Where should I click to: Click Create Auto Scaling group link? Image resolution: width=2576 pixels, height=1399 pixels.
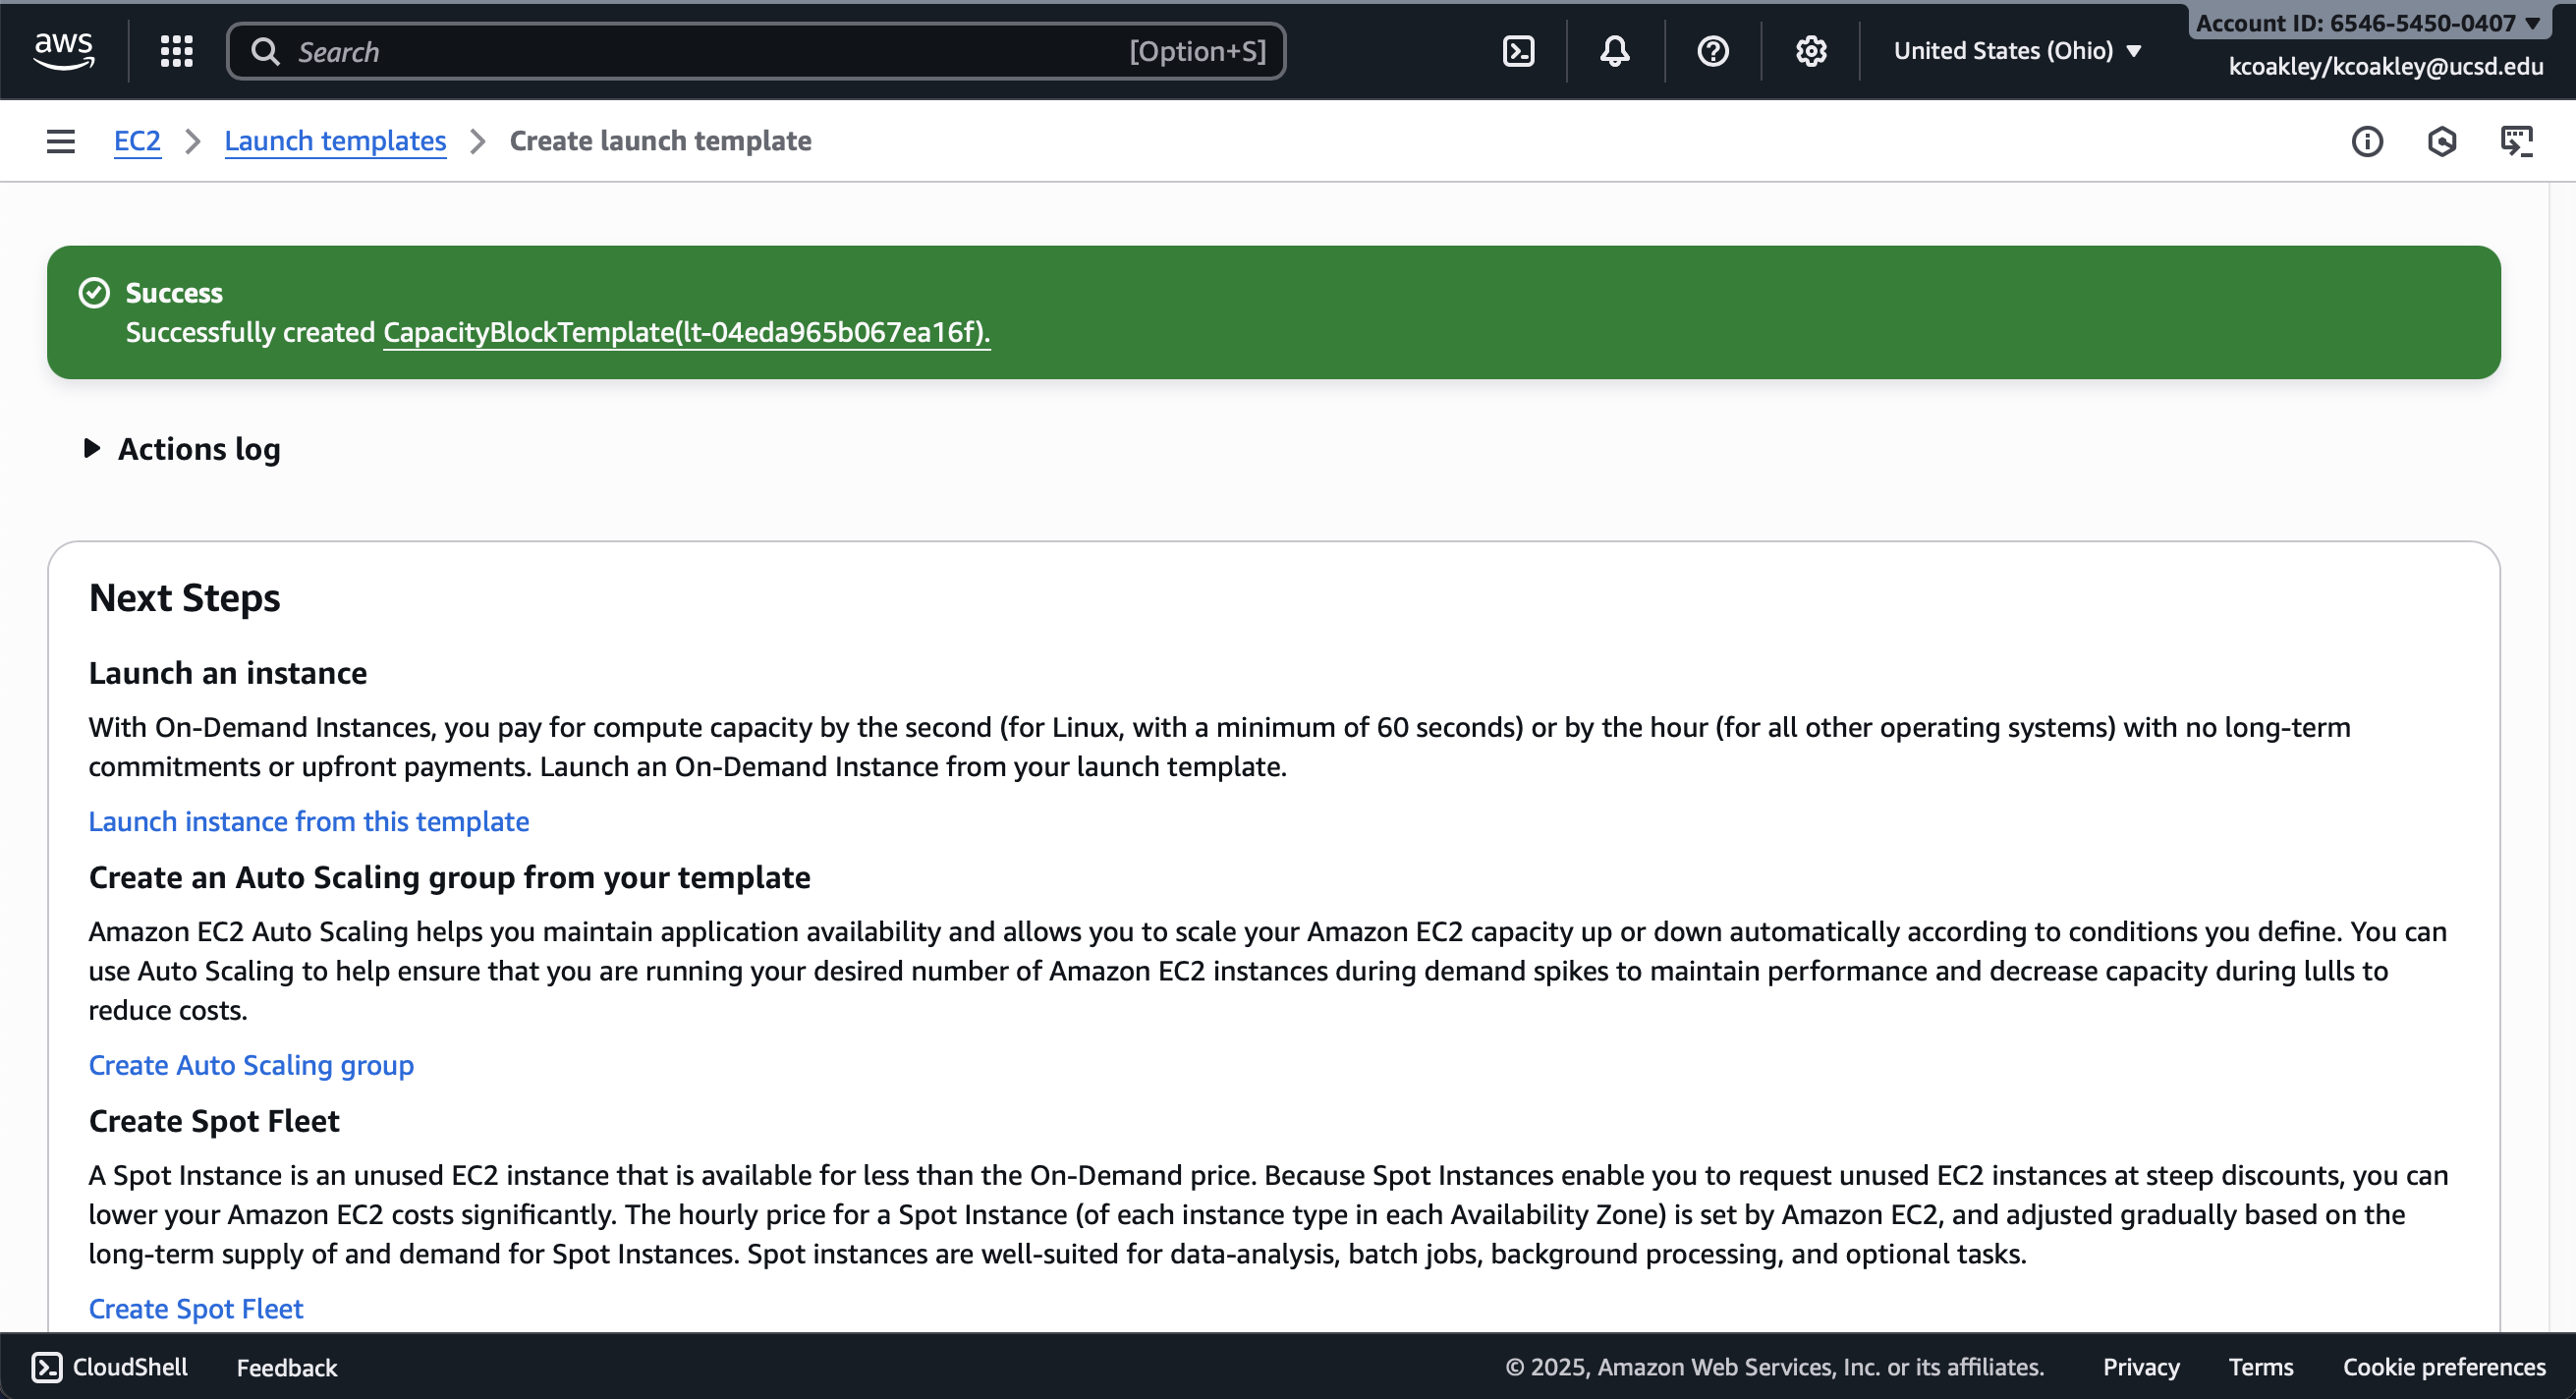pyautogui.click(x=251, y=1065)
